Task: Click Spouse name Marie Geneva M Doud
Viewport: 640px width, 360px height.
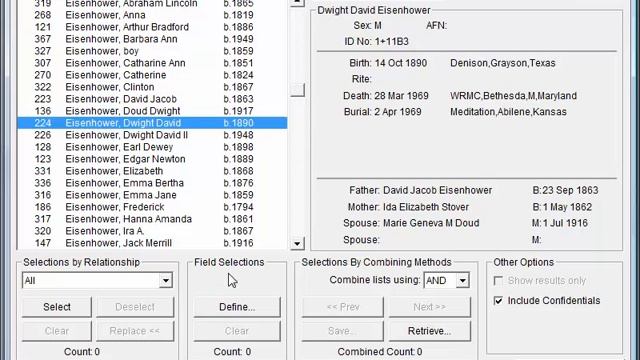Action: pos(431,223)
